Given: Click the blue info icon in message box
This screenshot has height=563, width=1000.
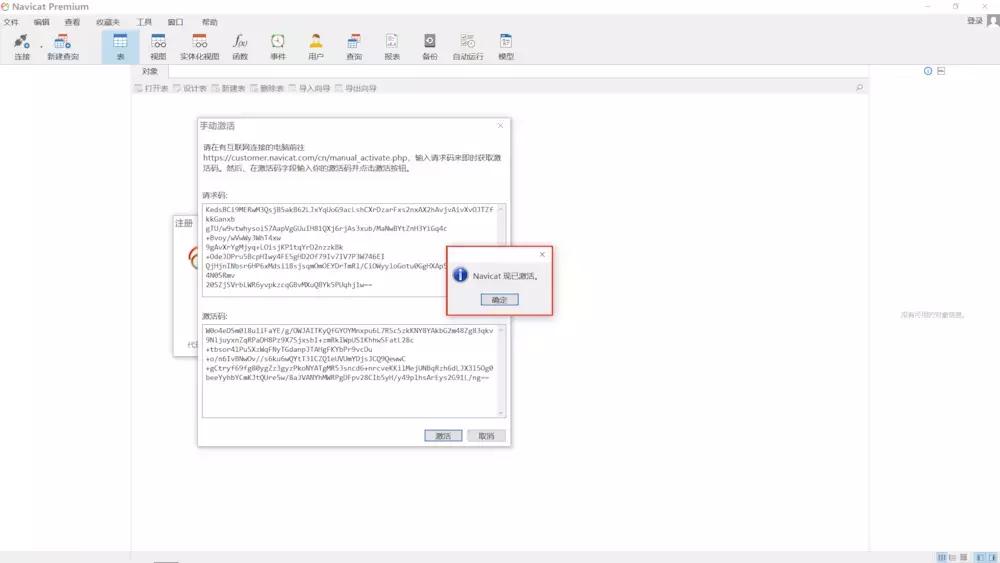Looking at the screenshot, I should click(x=460, y=275).
